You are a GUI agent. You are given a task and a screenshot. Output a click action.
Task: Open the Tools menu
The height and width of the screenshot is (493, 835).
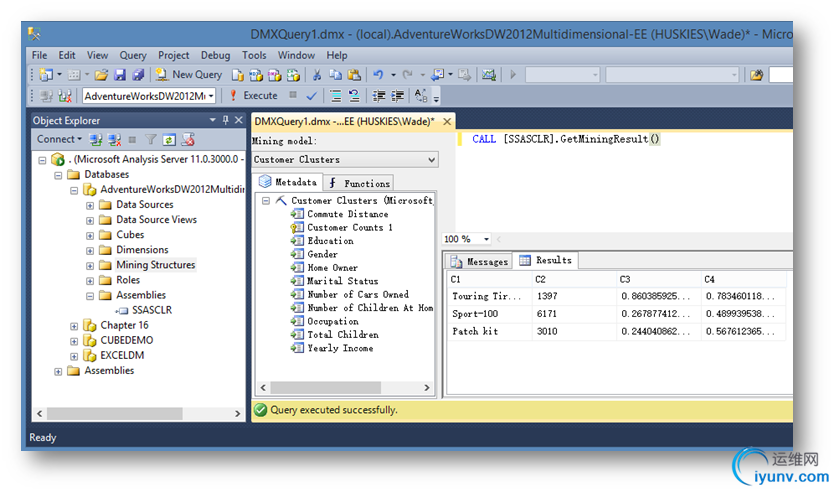[254, 55]
